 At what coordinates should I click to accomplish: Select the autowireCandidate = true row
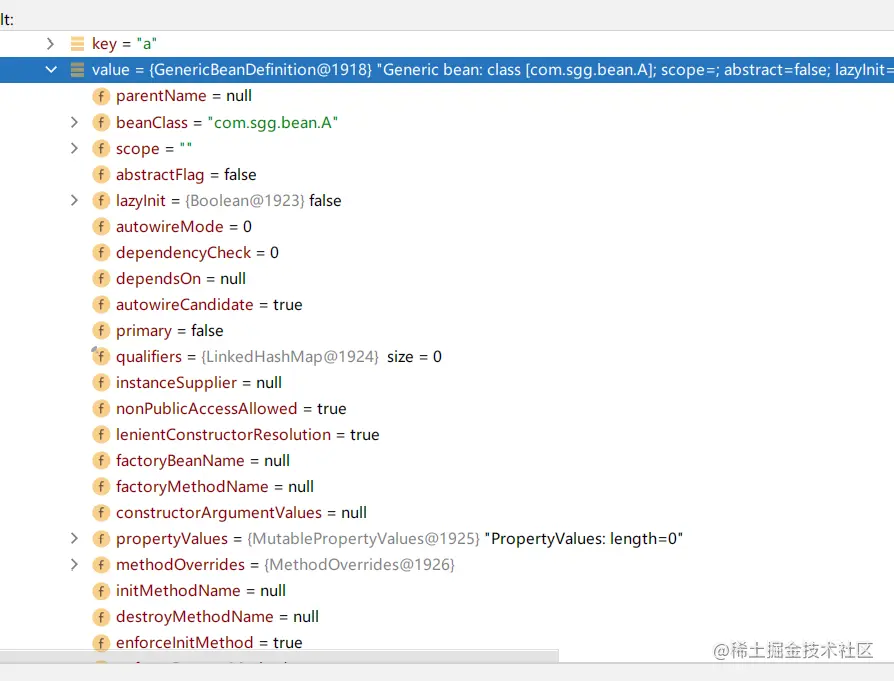click(x=209, y=305)
